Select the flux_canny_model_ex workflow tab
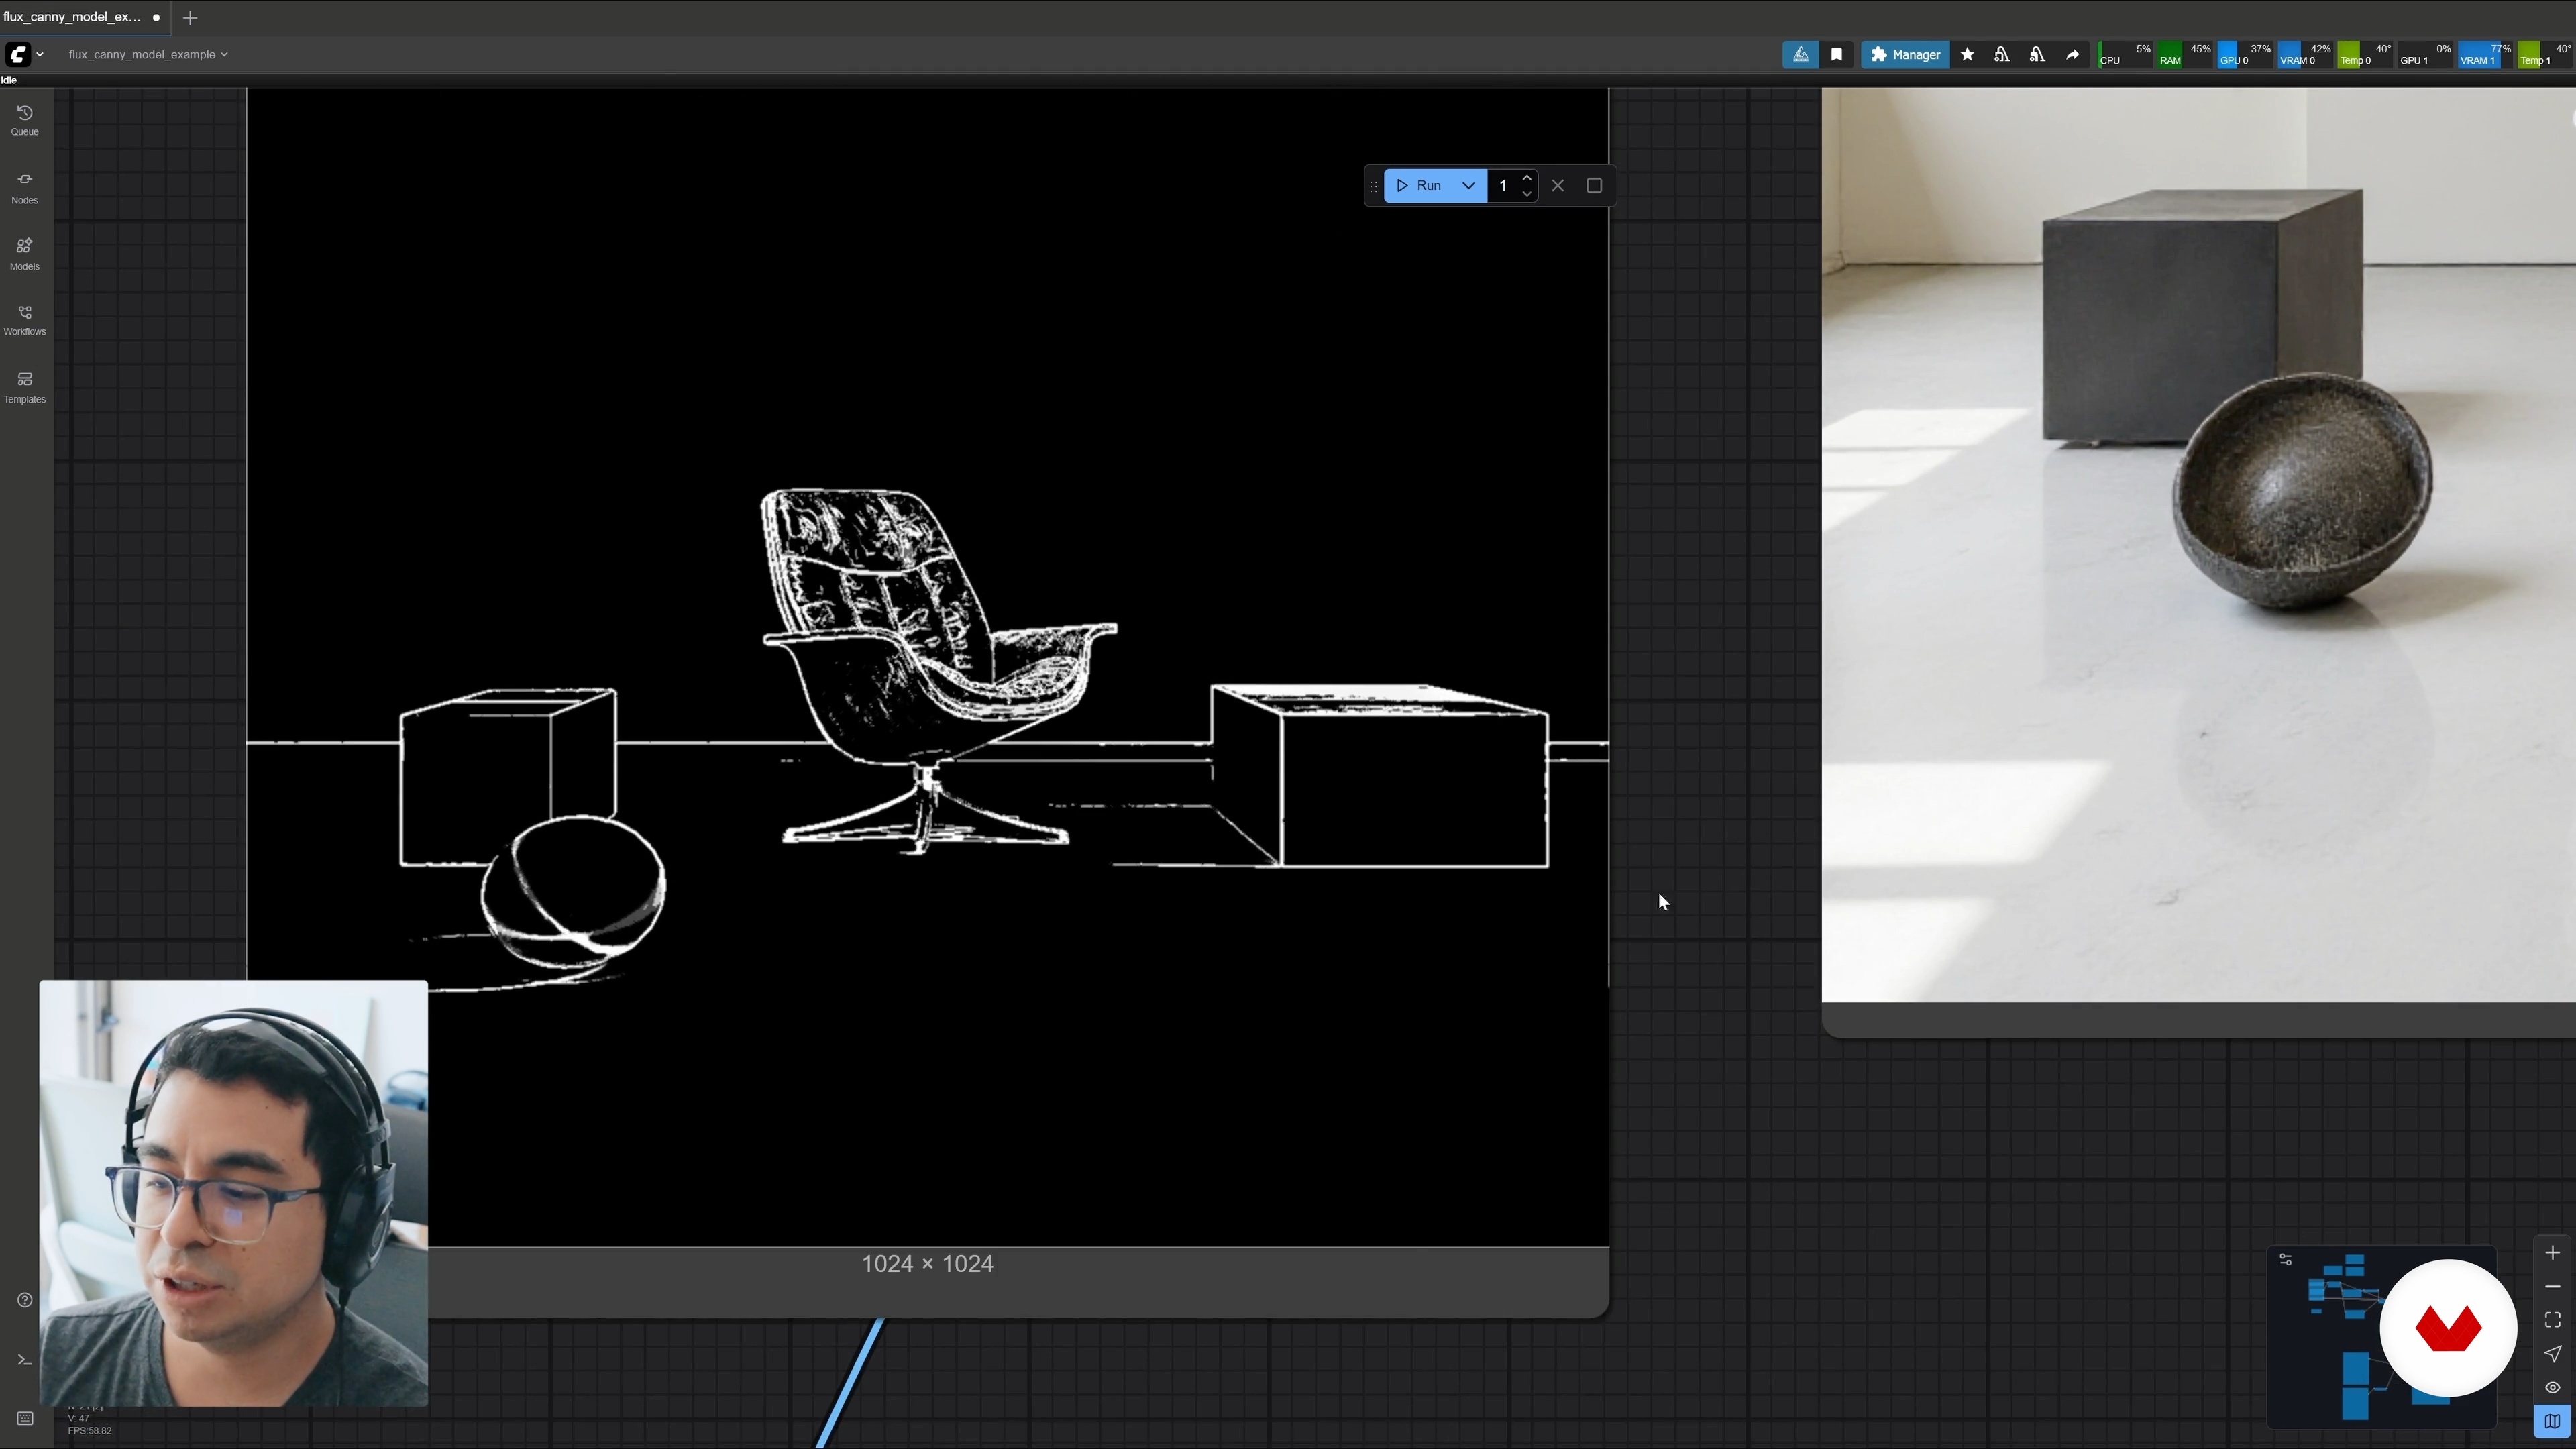This screenshot has height=1449, width=2576. point(72,17)
